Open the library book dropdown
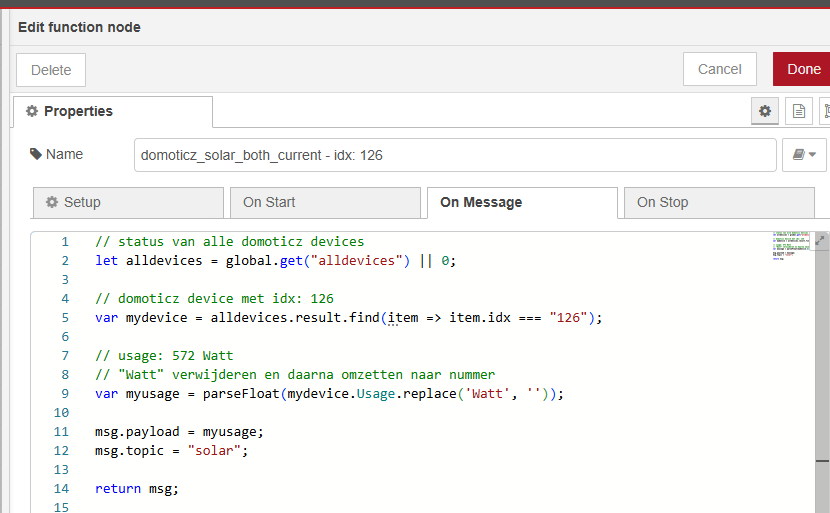The width and height of the screenshot is (830, 513). (804, 155)
